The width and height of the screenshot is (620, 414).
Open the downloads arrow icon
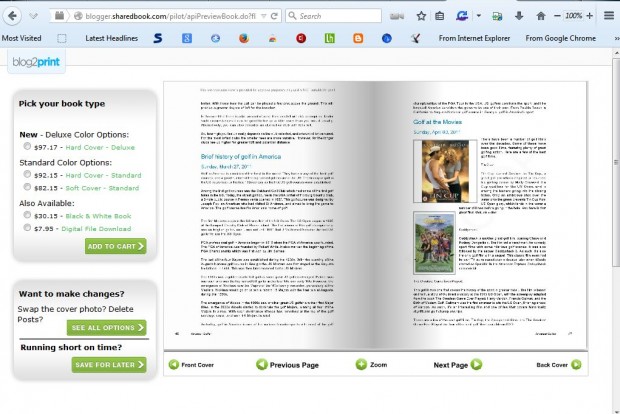[519, 16]
